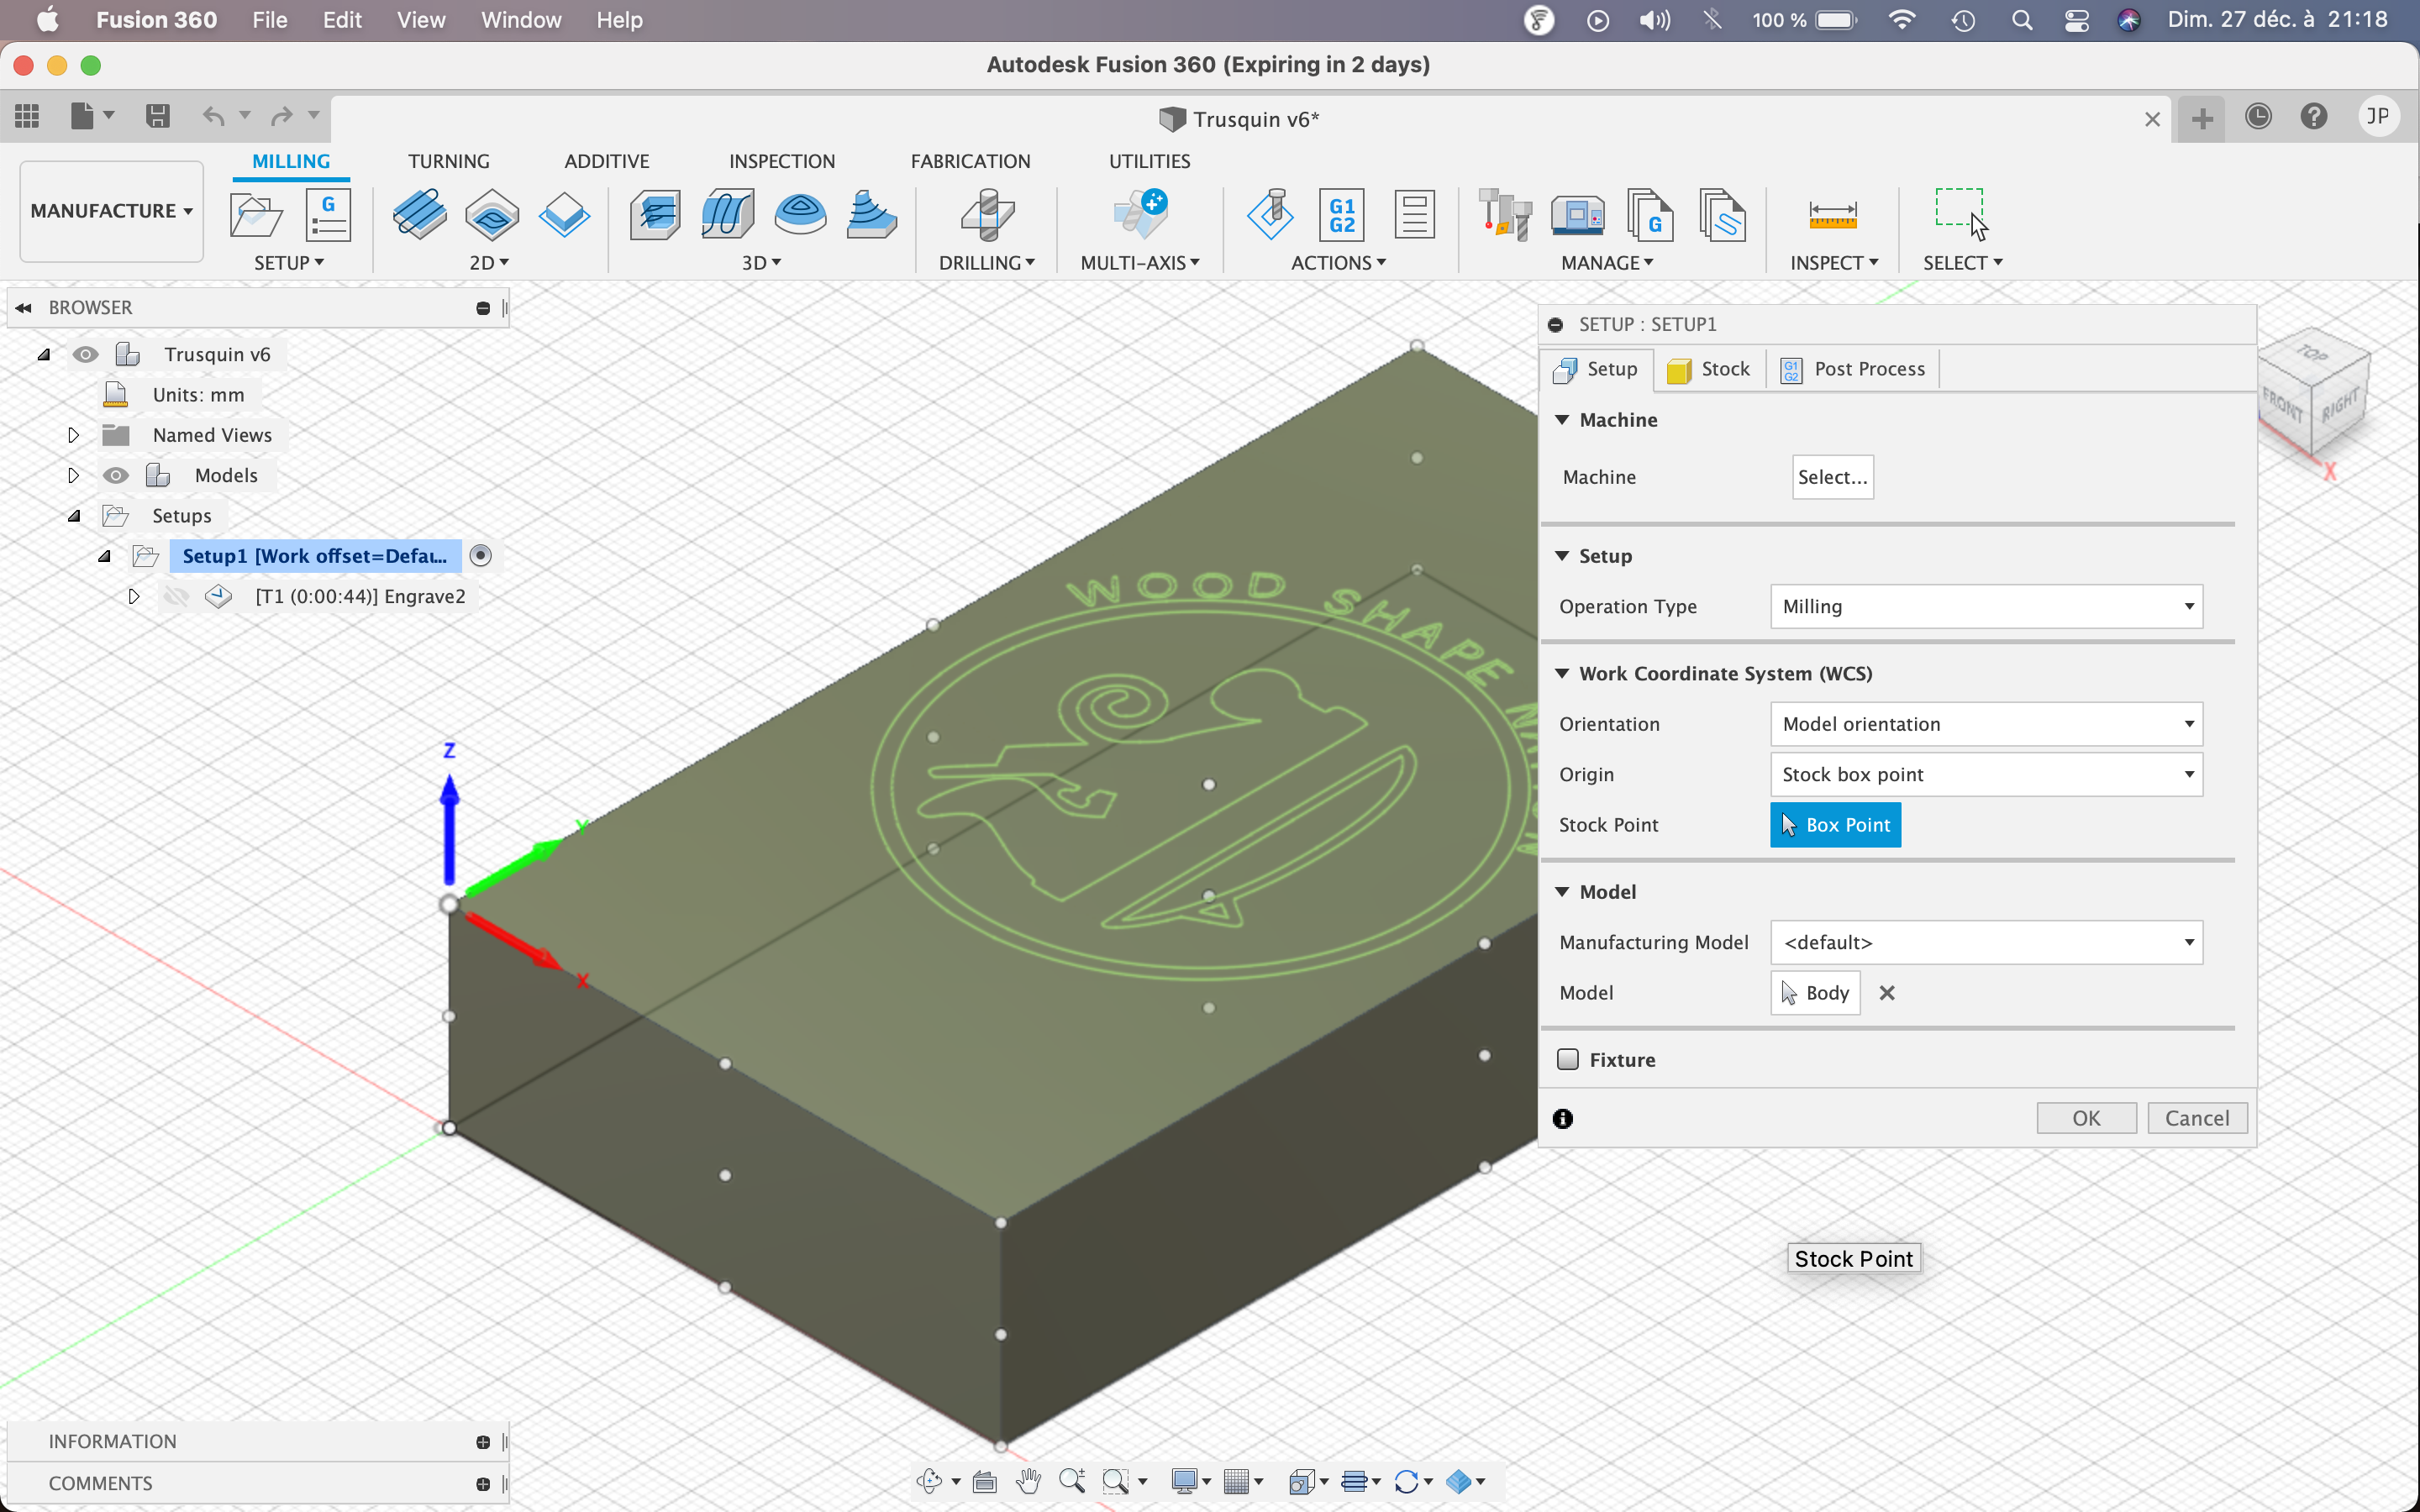This screenshot has height=1512, width=2420.
Task: Open the Tool Library icon
Action: click(x=1504, y=214)
